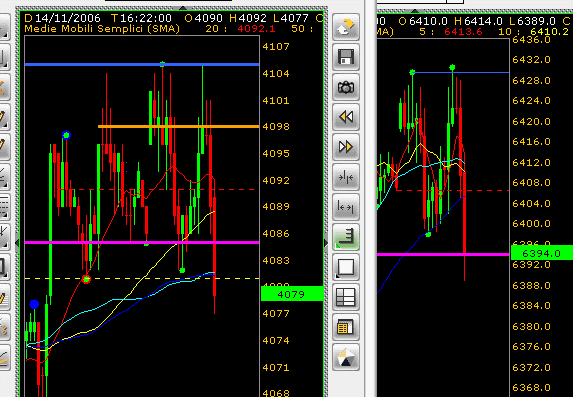
Task: Click the green 6394.0 price label
Action: (542, 253)
